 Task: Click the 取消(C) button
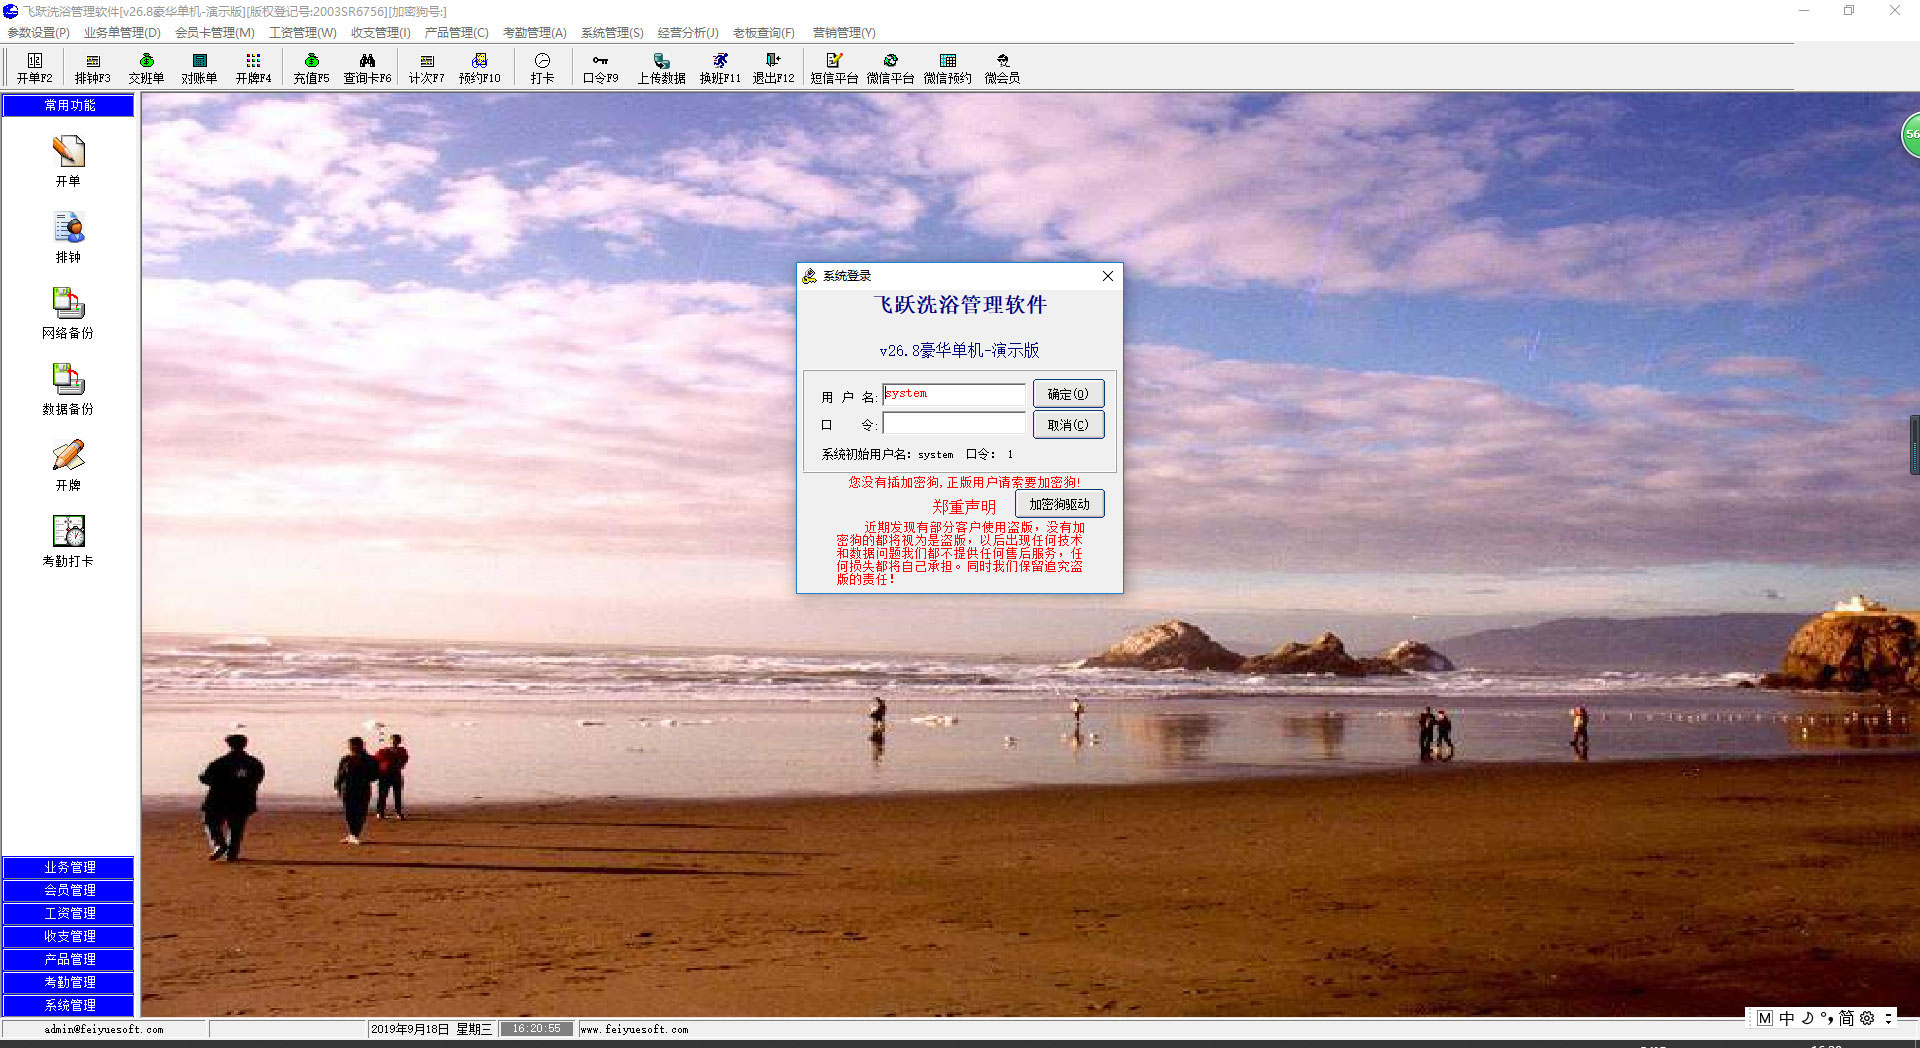pos(1067,425)
